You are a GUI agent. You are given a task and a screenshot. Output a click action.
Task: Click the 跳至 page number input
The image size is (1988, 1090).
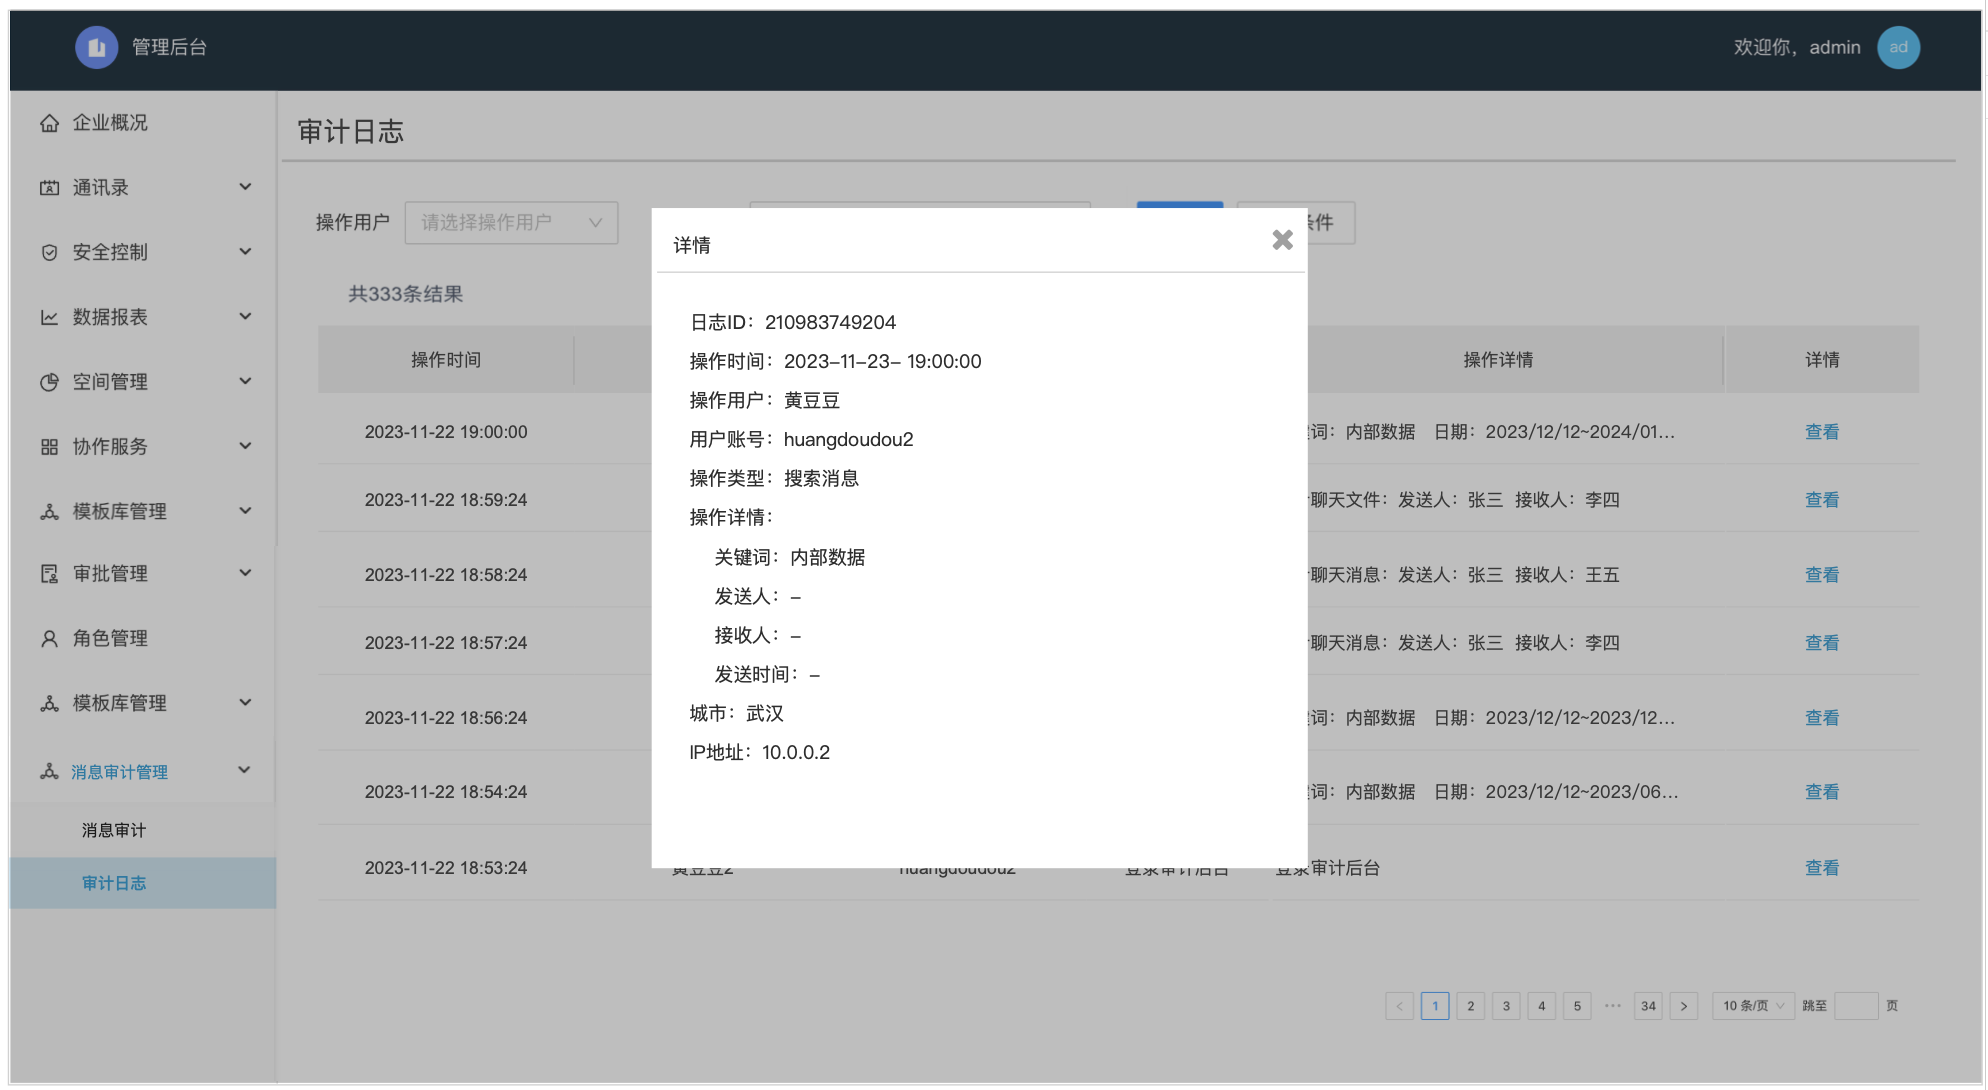pyautogui.click(x=1856, y=1006)
